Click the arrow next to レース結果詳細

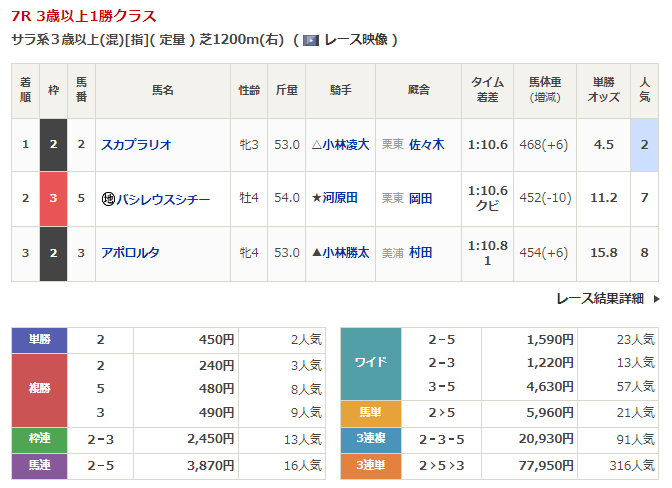(656, 298)
